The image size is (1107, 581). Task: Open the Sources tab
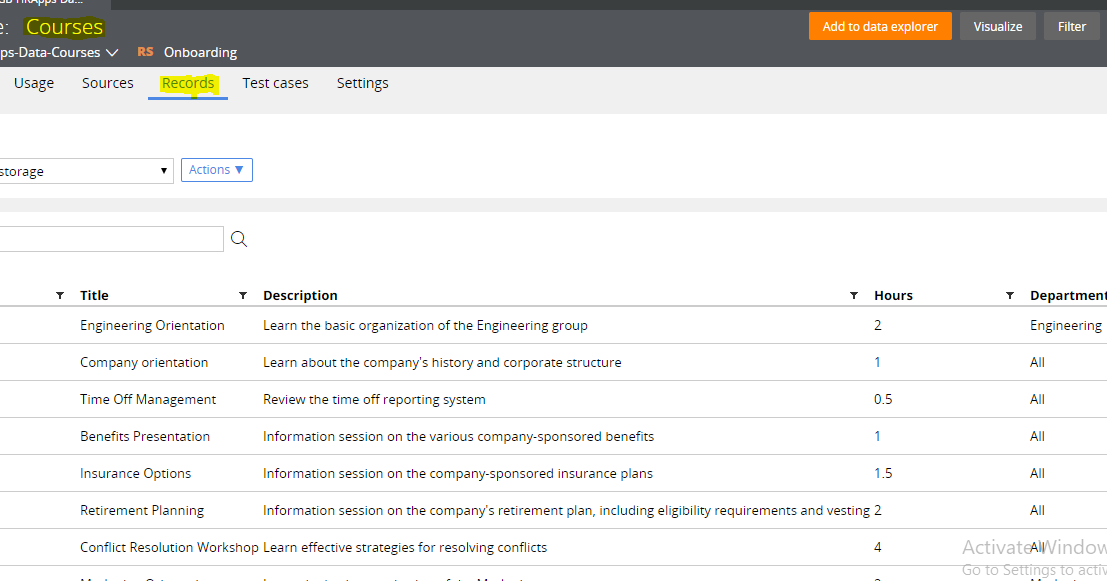[107, 83]
